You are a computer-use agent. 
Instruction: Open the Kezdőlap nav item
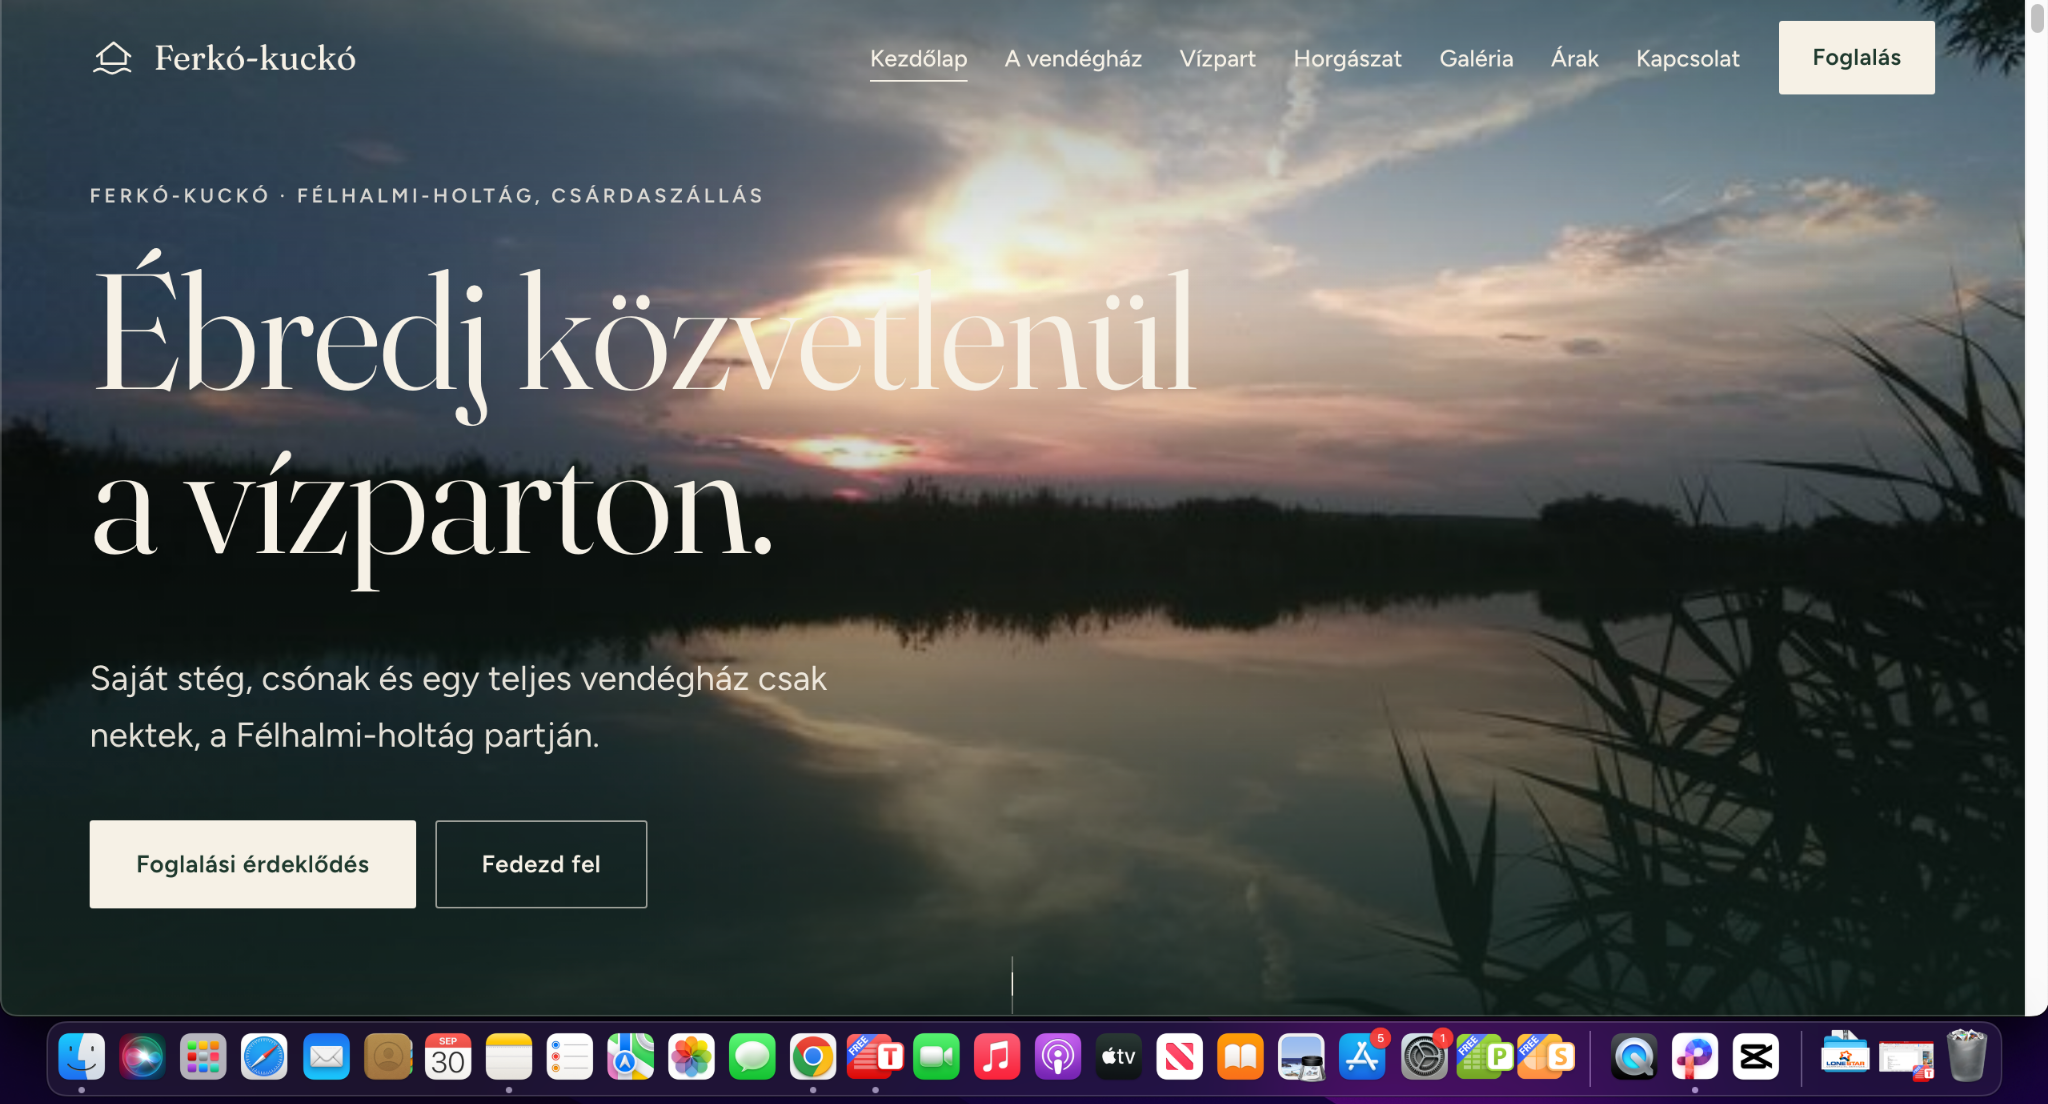click(918, 58)
